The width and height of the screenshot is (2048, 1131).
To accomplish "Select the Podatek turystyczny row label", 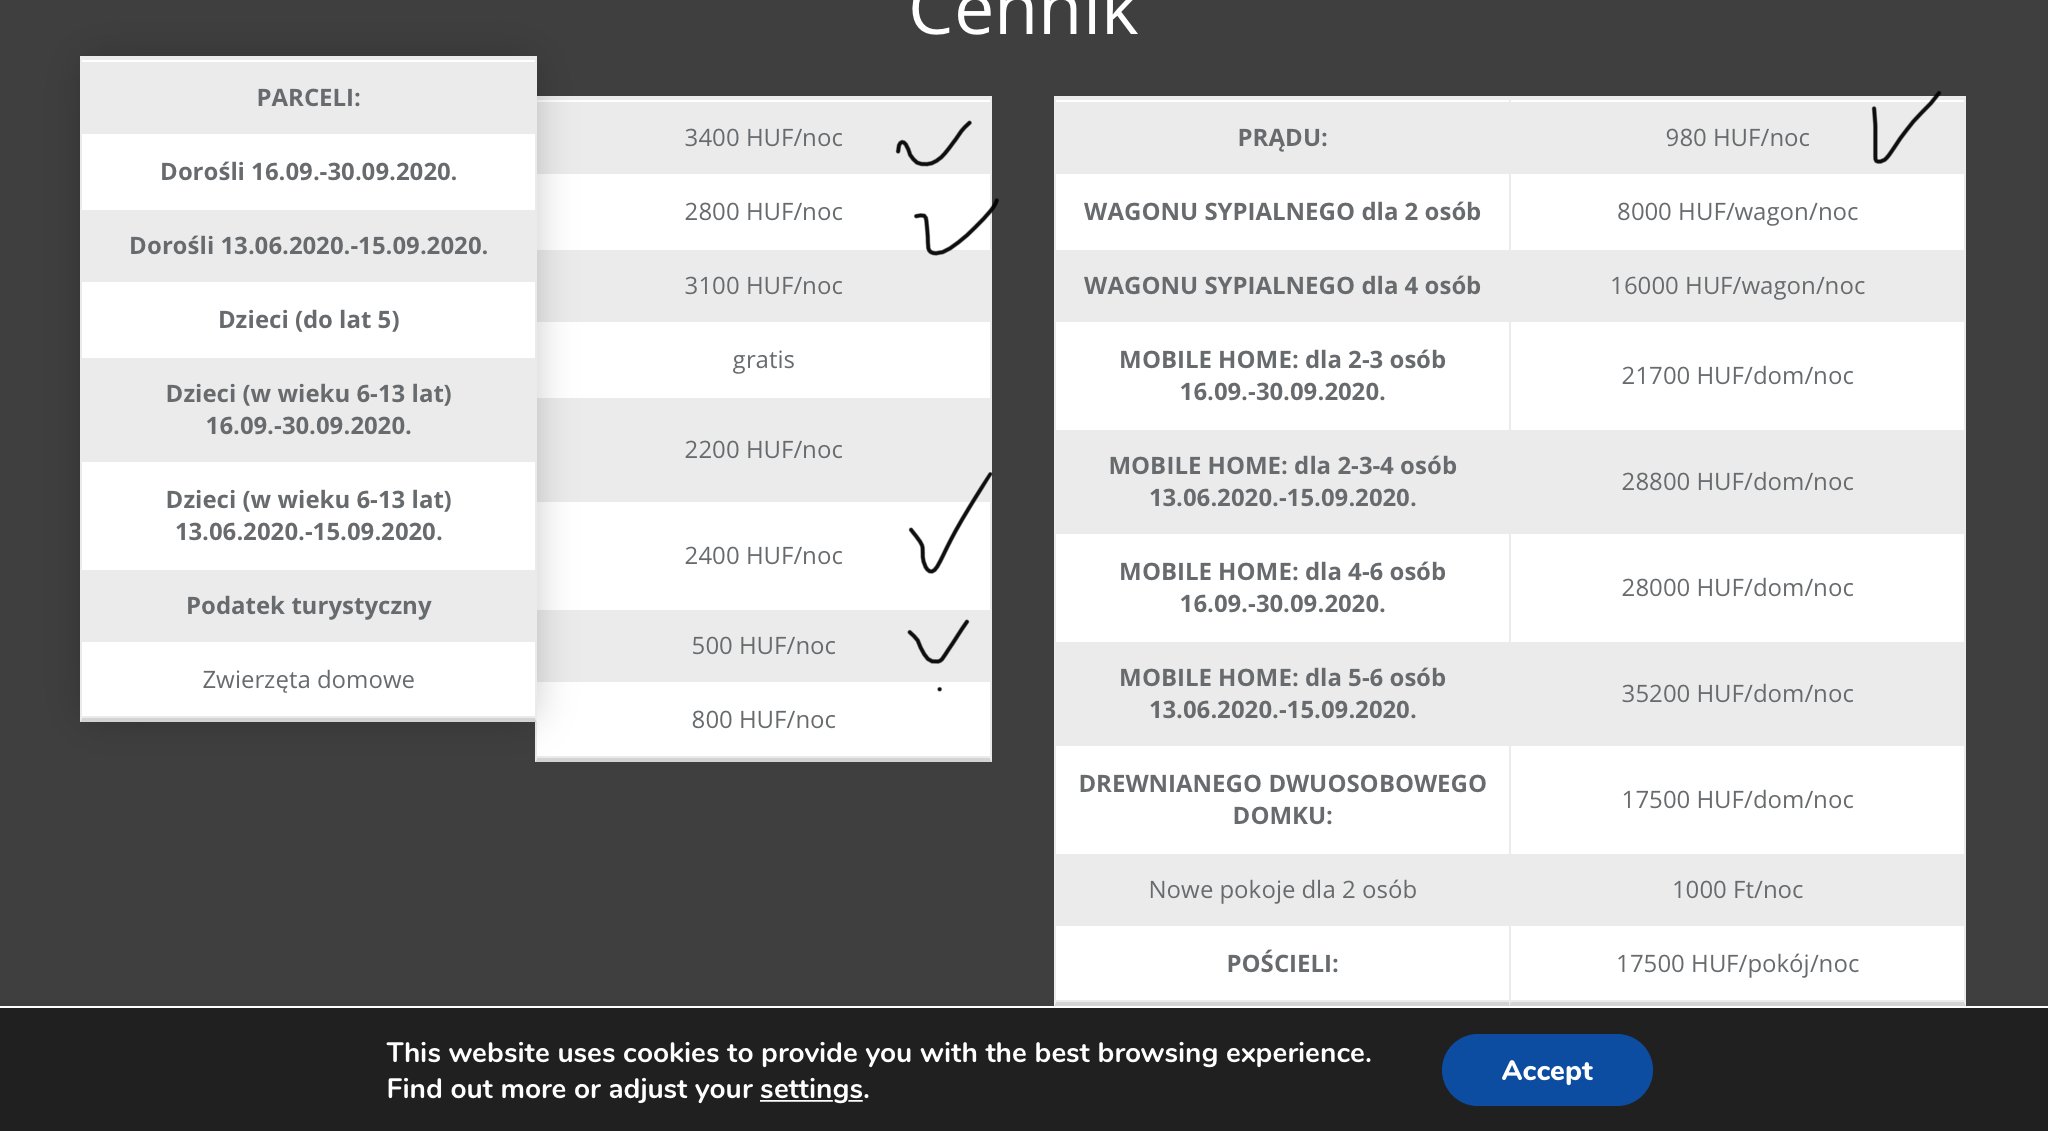I will click(308, 606).
